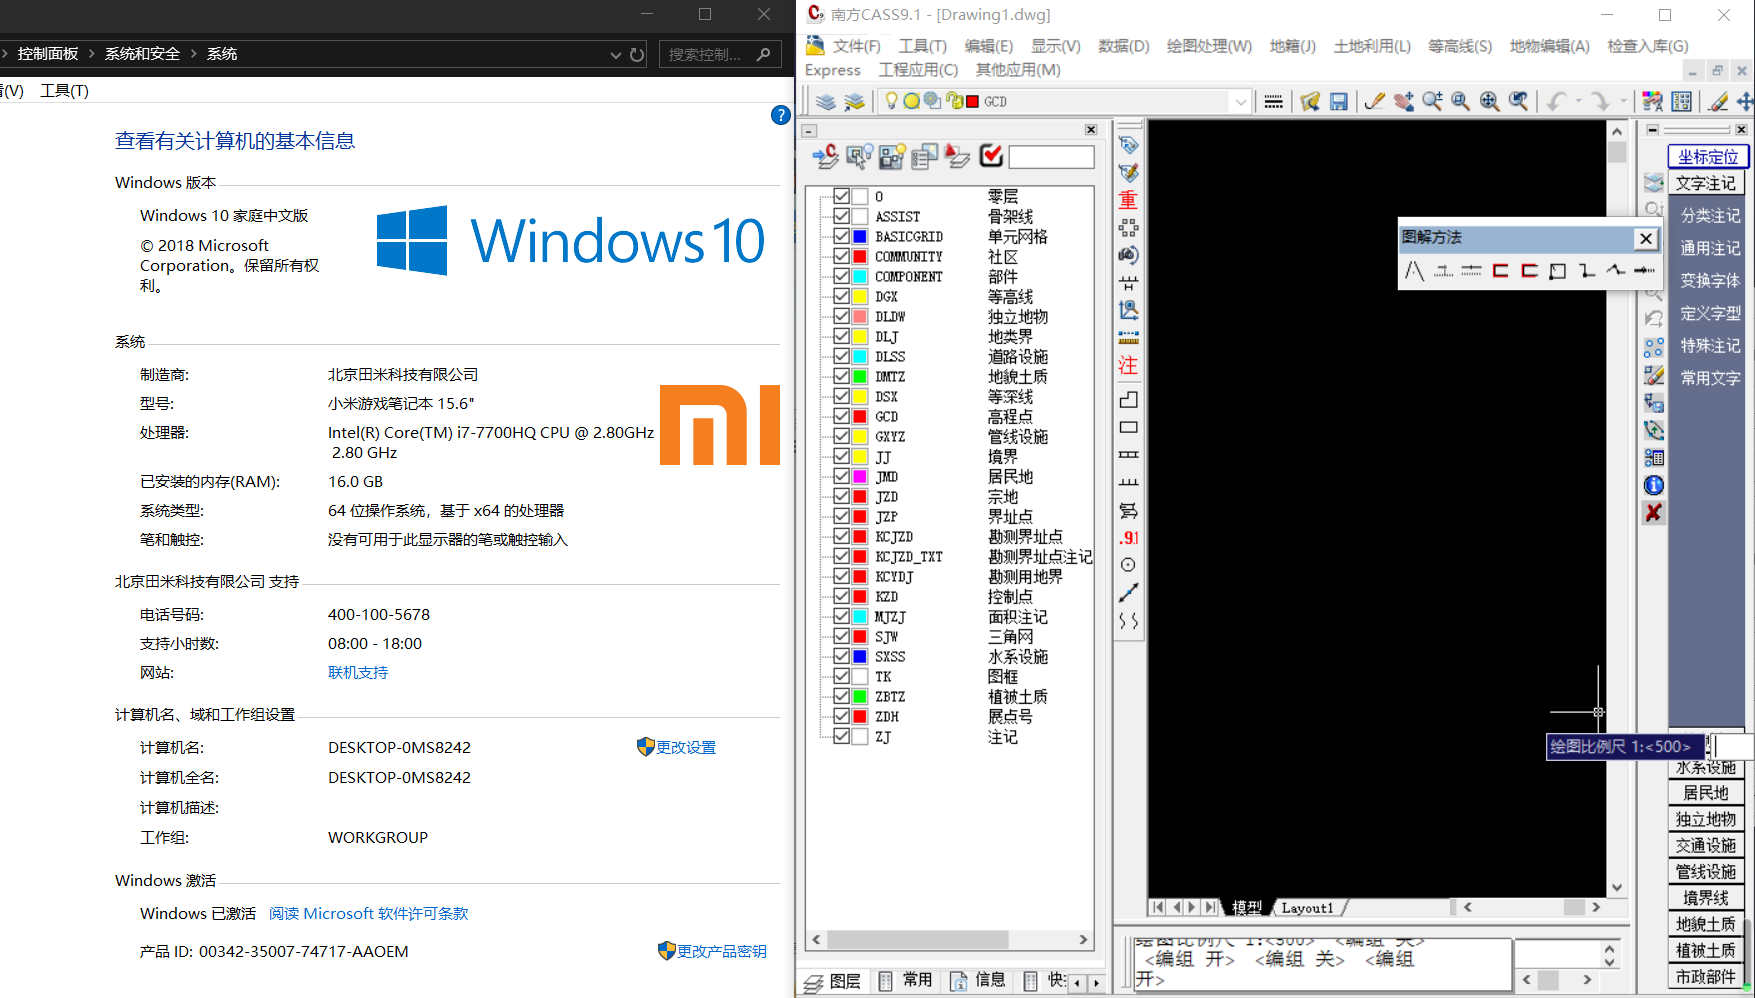Click the 坐标定位 button
Image resolution: width=1755 pixels, height=998 pixels.
(1708, 157)
